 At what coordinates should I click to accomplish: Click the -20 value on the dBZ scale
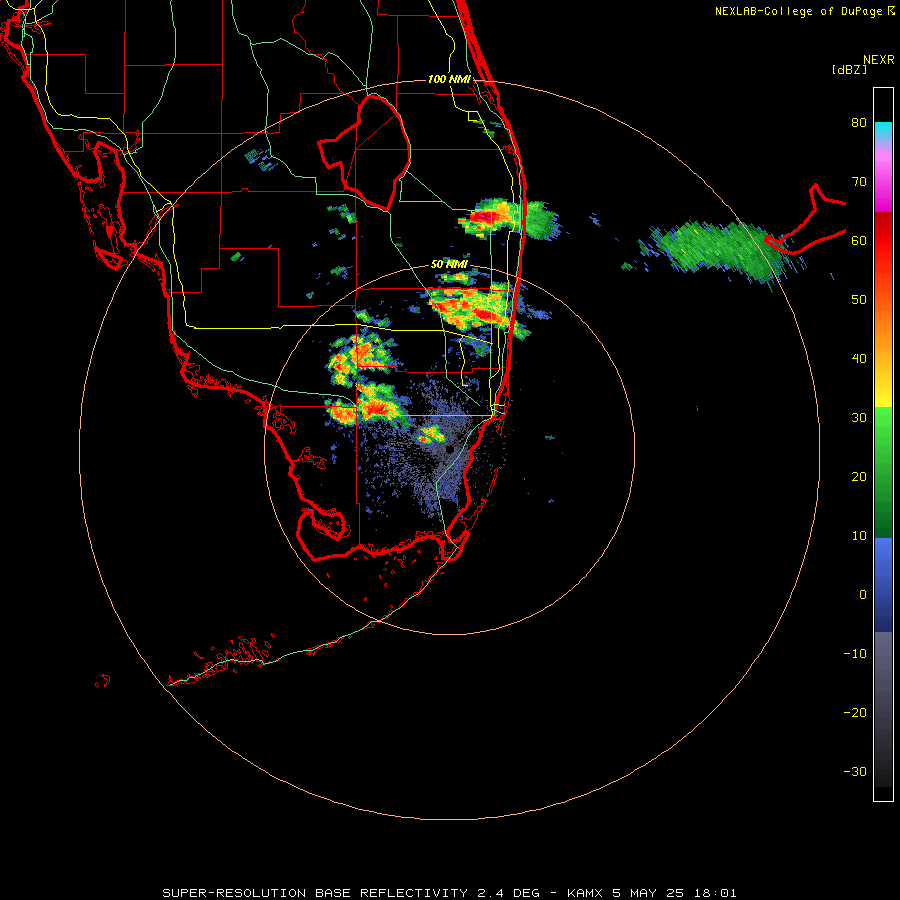855,713
